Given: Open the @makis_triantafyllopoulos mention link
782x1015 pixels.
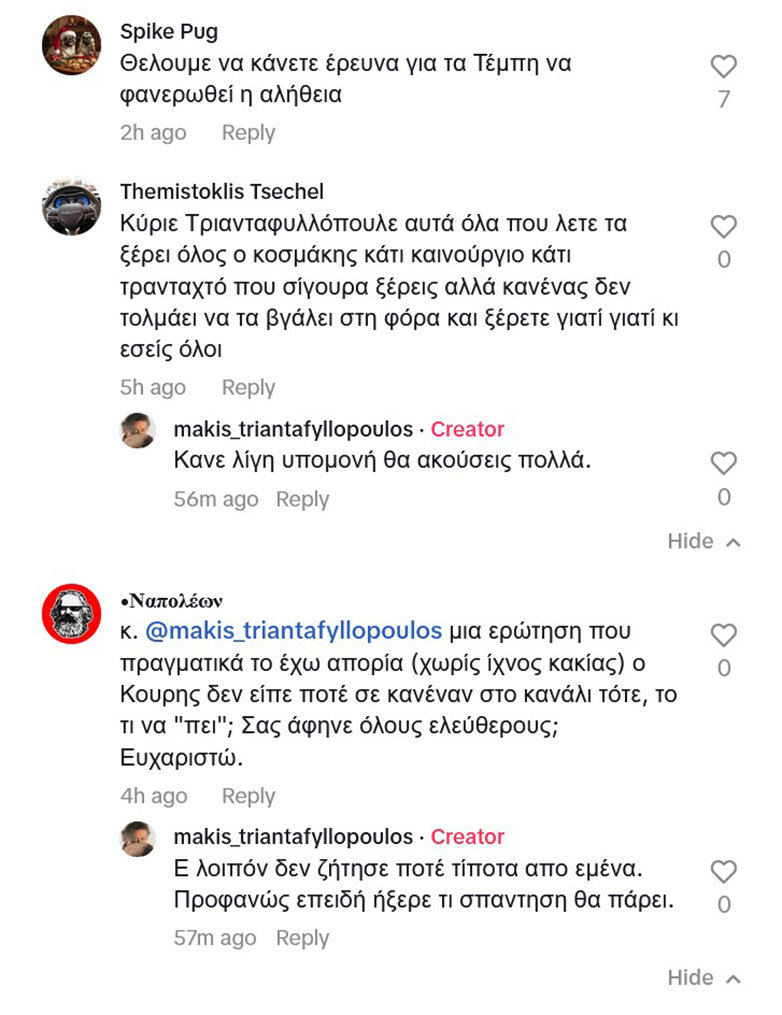Looking at the screenshot, I should point(294,631).
